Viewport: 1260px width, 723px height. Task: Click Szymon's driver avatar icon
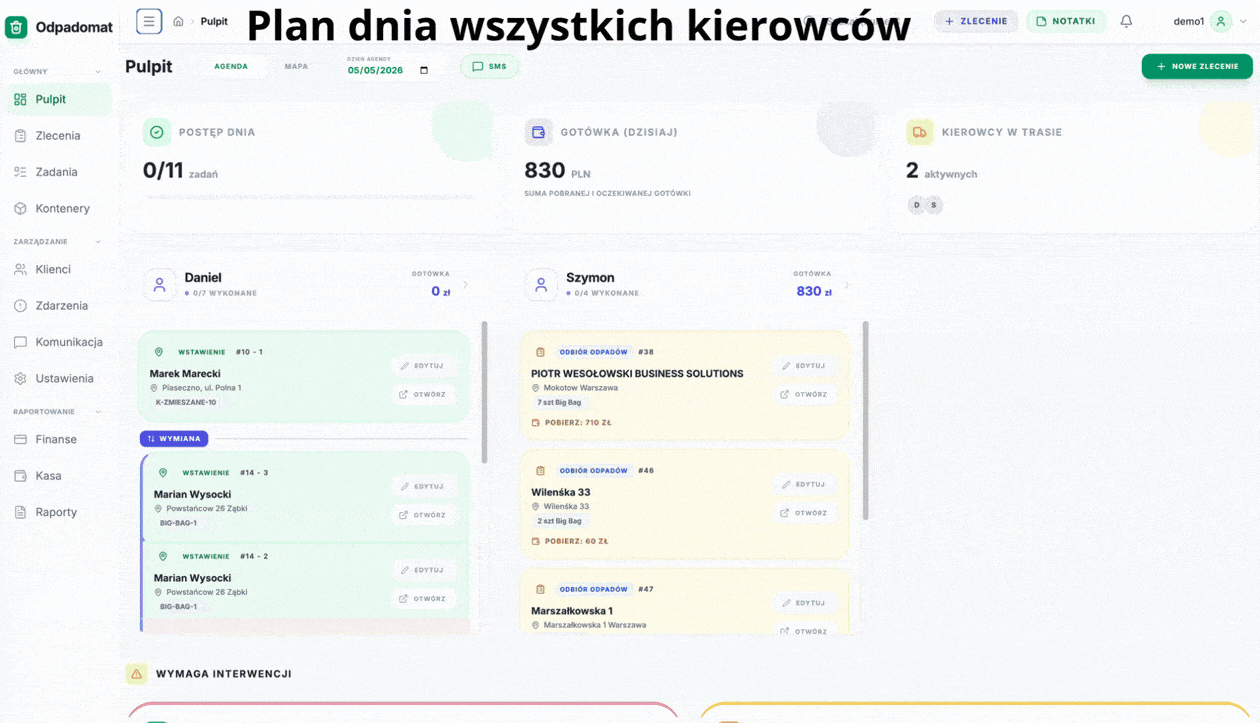point(540,285)
